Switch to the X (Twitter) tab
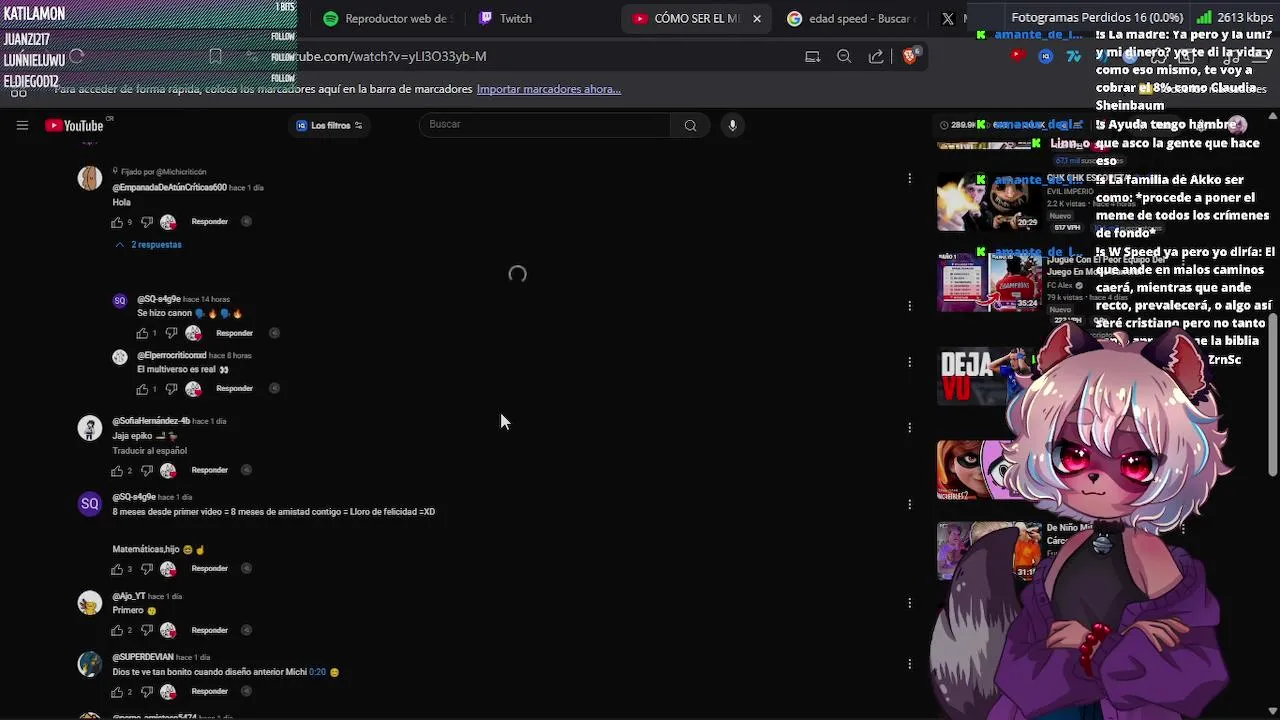This screenshot has width=1280, height=720. tap(948, 18)
